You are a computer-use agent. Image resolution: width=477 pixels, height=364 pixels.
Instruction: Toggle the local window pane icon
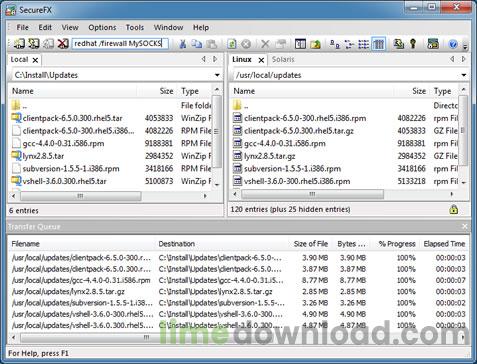[x=300, y=44]
